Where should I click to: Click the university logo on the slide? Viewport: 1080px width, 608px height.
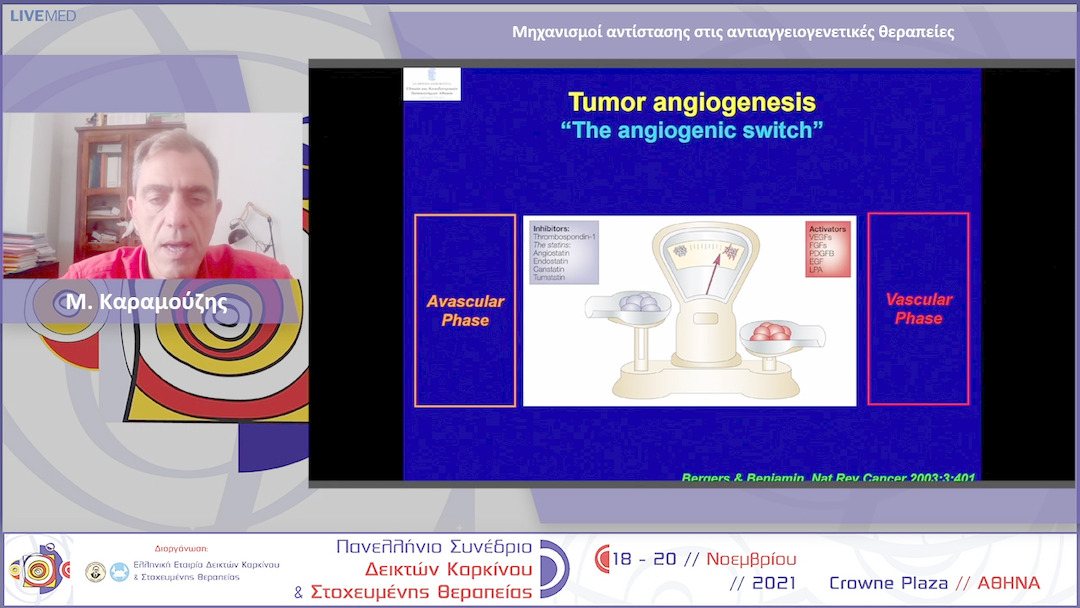(x=432, y=84)
